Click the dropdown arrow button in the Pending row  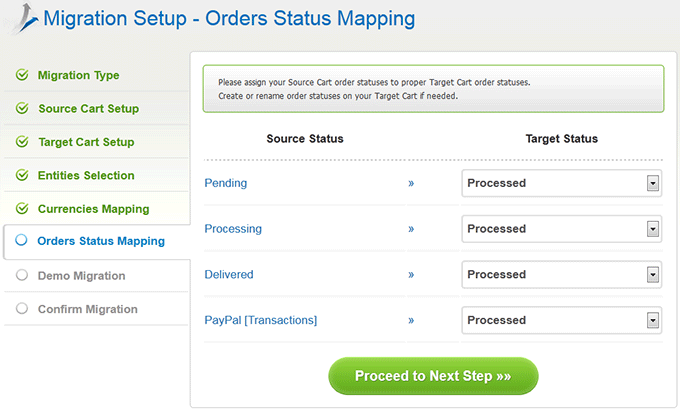(x=653, y=183)
